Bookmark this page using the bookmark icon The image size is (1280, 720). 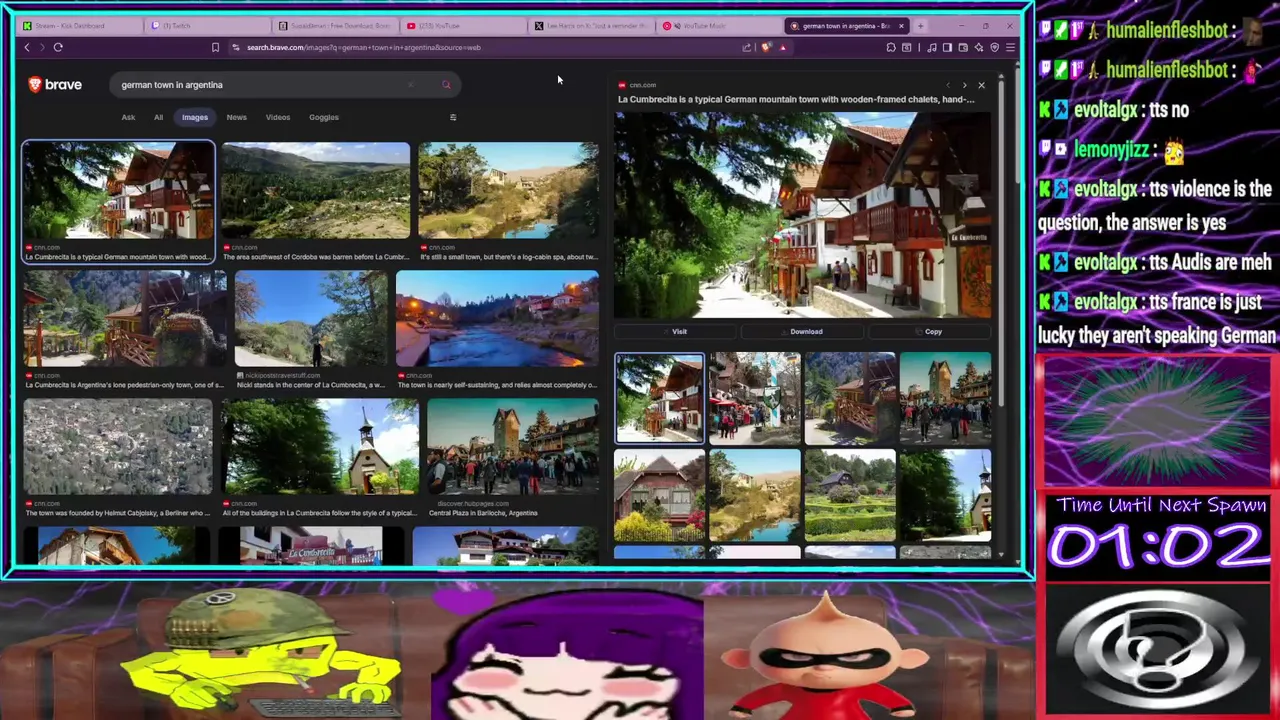click(215, 47)
